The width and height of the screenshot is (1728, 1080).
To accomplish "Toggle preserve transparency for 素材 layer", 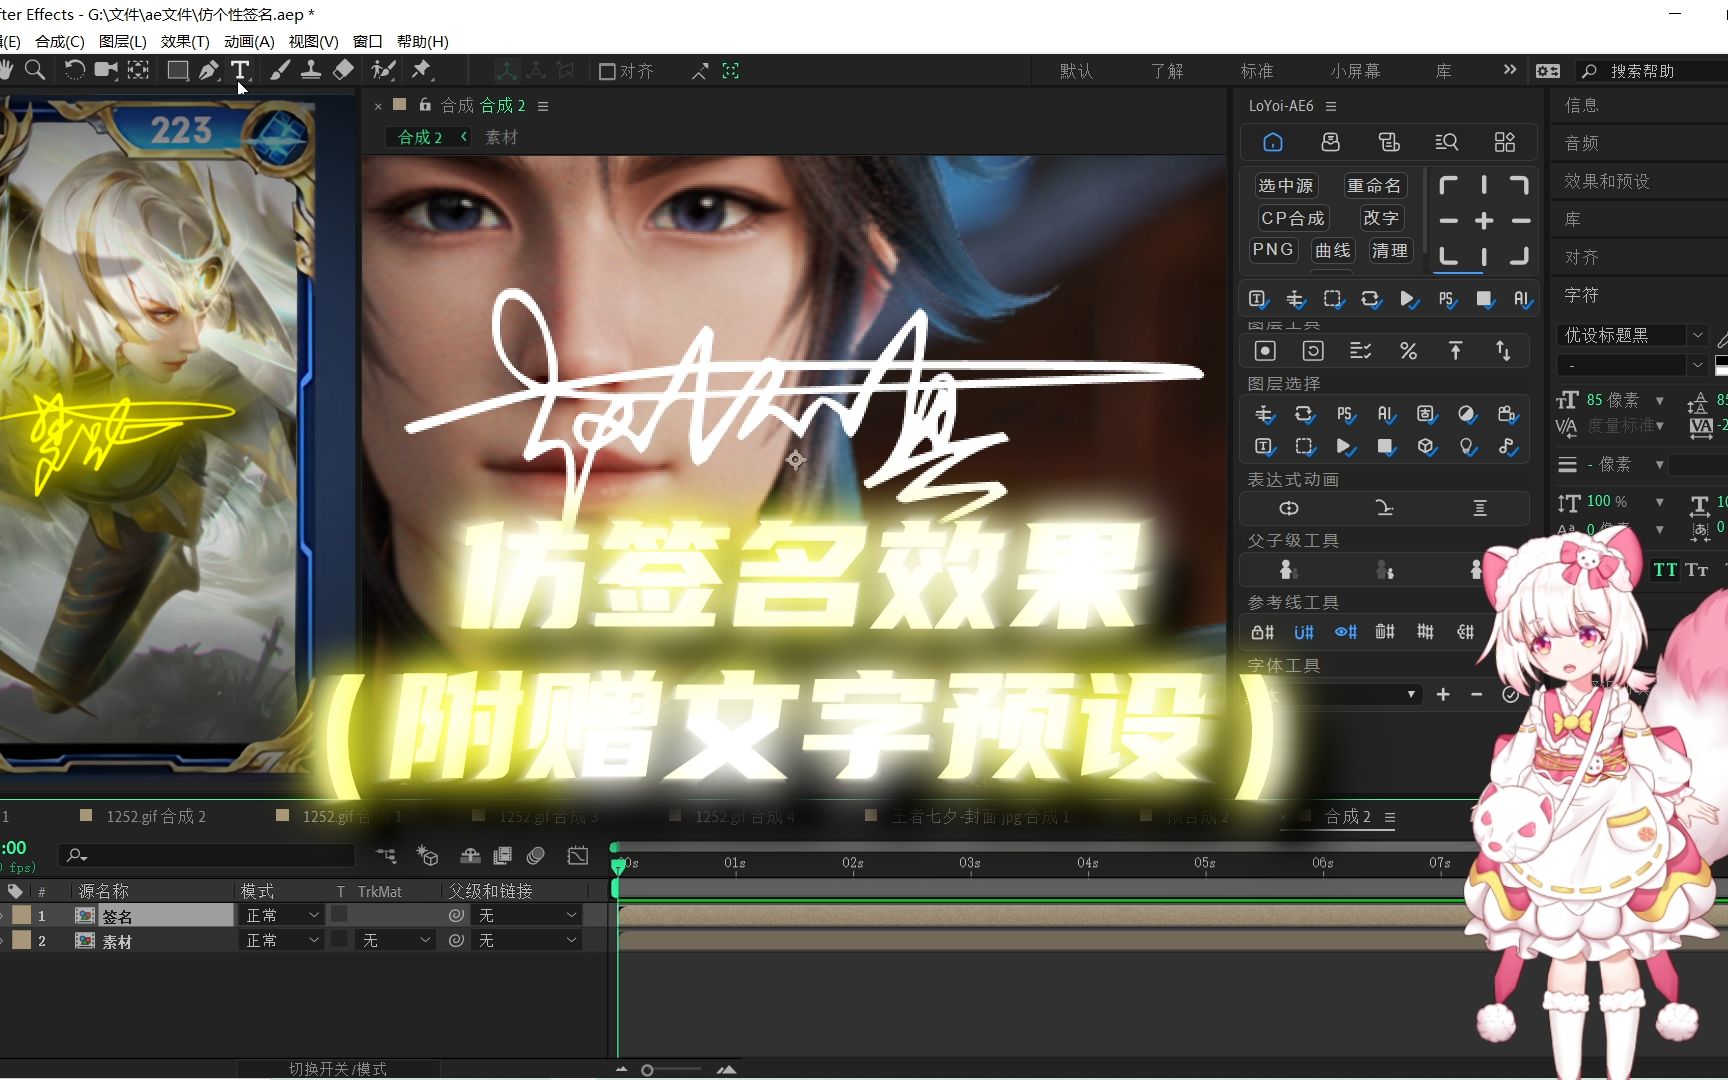I will point(339,940).
